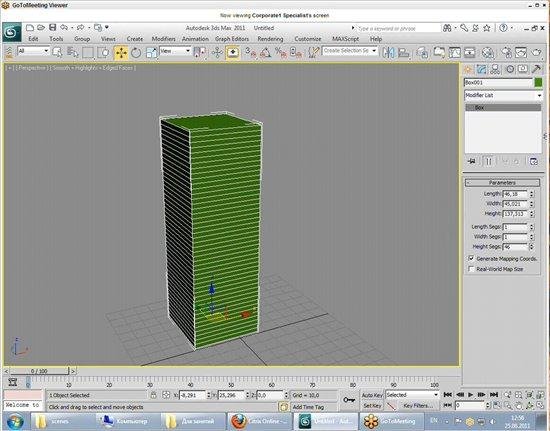Click Play Animation button
Viewport: 550px width, 431px height.
(471, 395)
